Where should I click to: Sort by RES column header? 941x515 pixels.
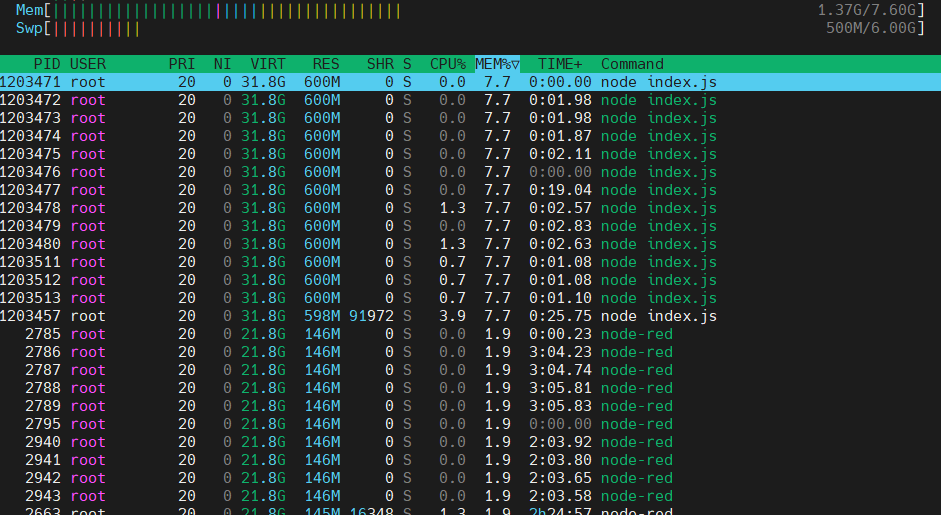tap(326, 64)
